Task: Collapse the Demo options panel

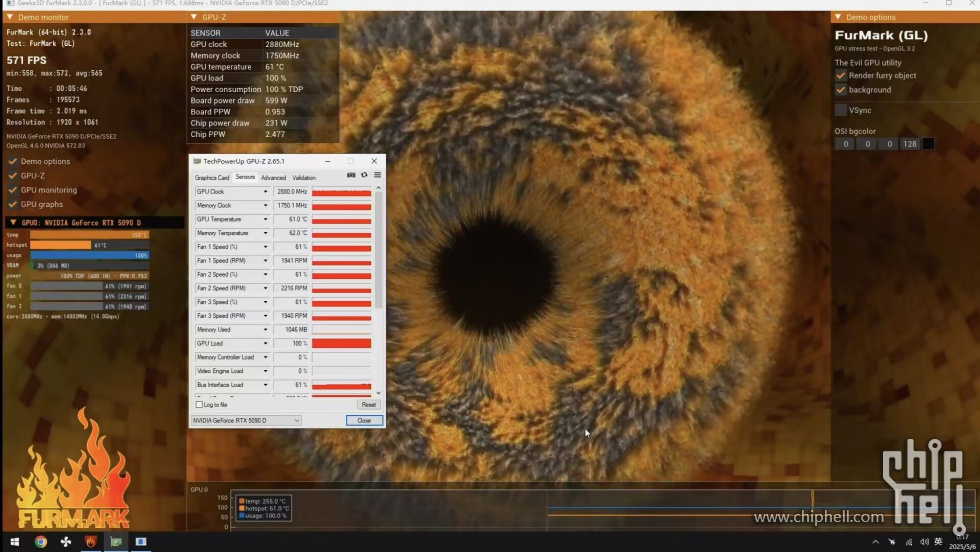Action: point(838,17)
